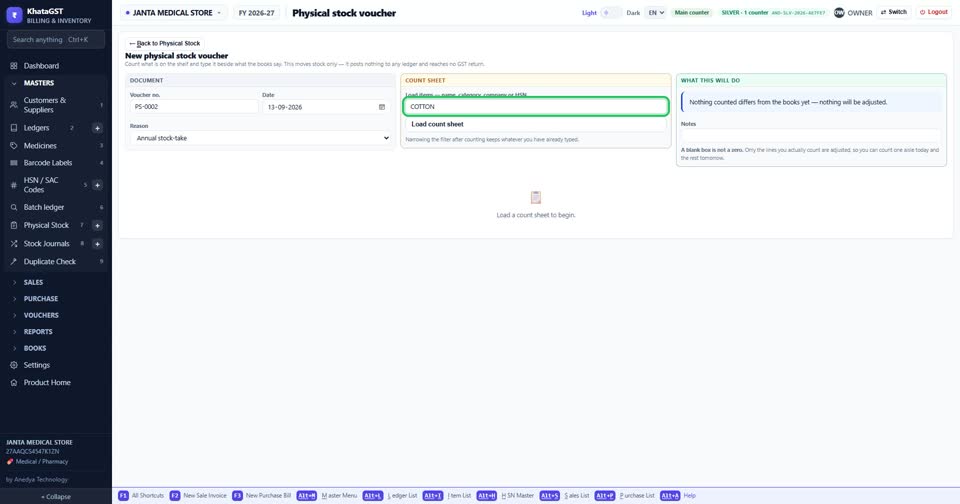Open the EN language dropdown

coord(656,12)
